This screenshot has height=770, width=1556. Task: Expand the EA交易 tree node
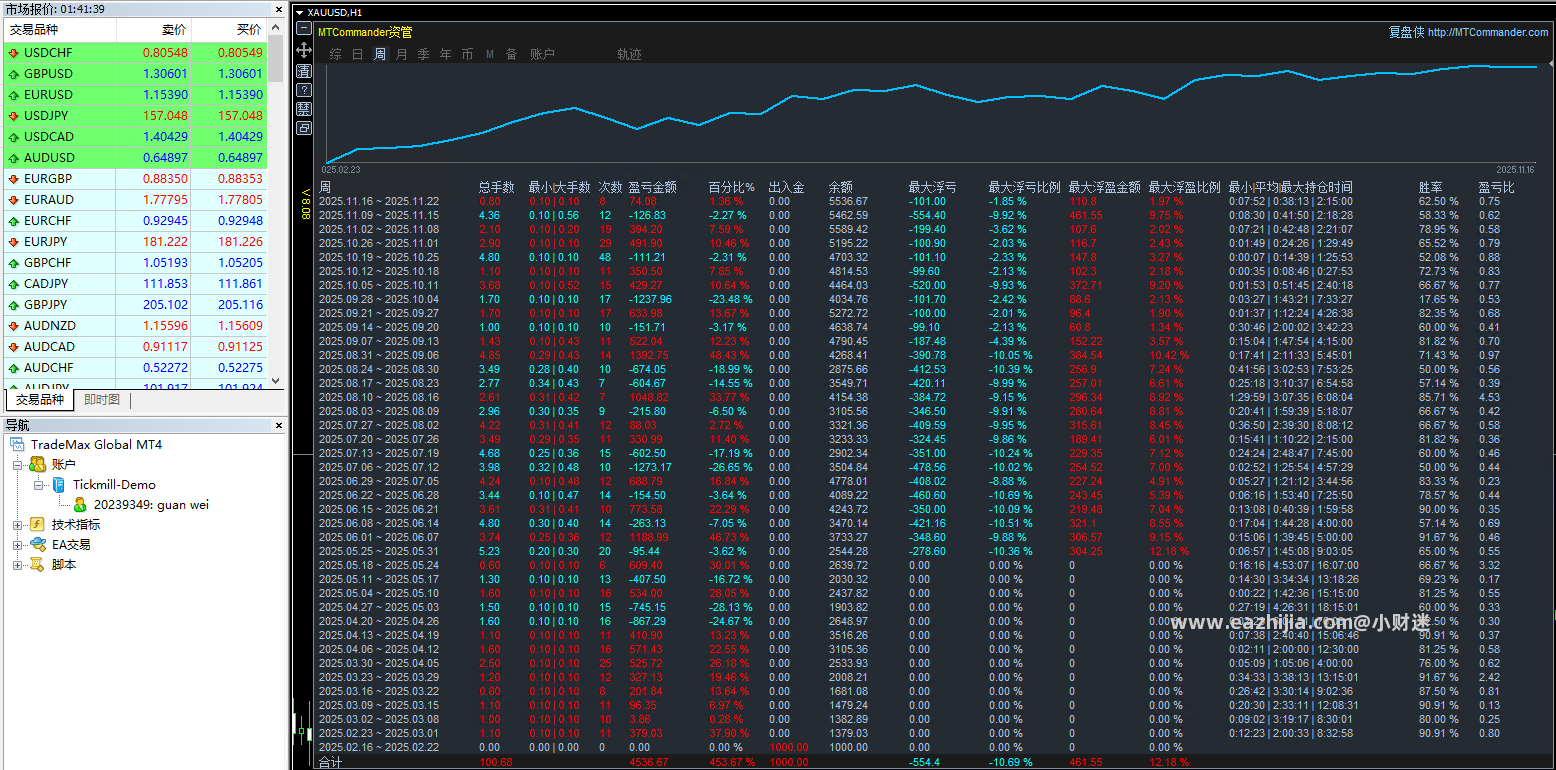point(17,545)
